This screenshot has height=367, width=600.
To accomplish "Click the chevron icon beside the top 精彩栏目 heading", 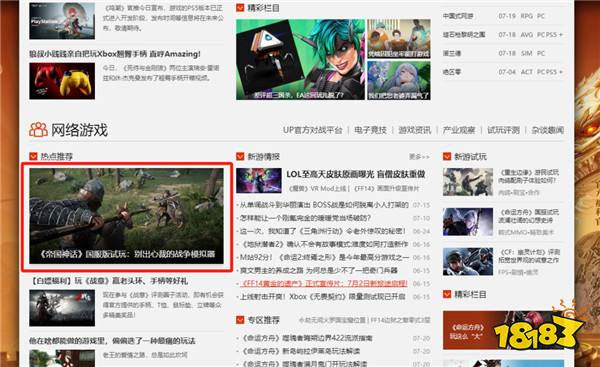I will [x=240, y=7].
